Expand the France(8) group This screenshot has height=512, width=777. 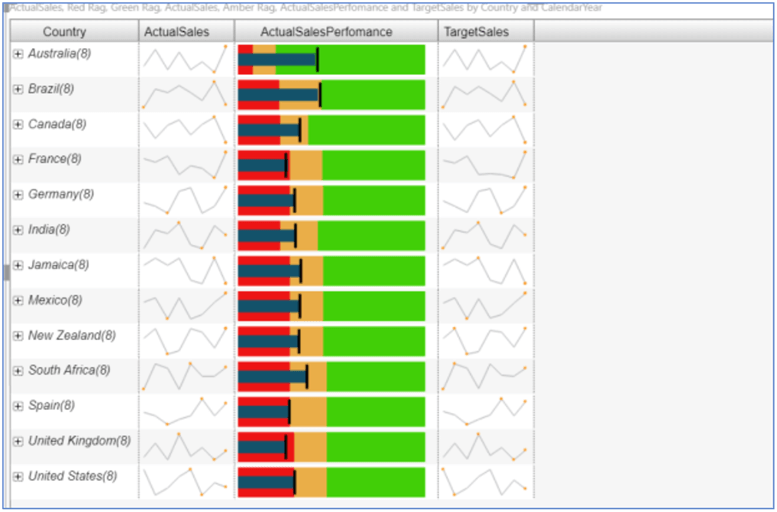pyautogui.click(x=18, y=160)
